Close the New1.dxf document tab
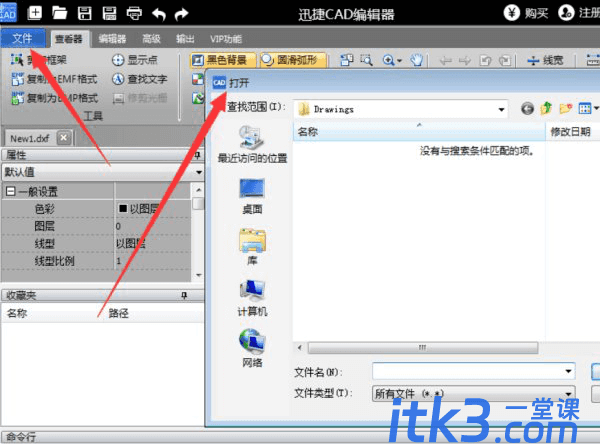 coord(64,137)
